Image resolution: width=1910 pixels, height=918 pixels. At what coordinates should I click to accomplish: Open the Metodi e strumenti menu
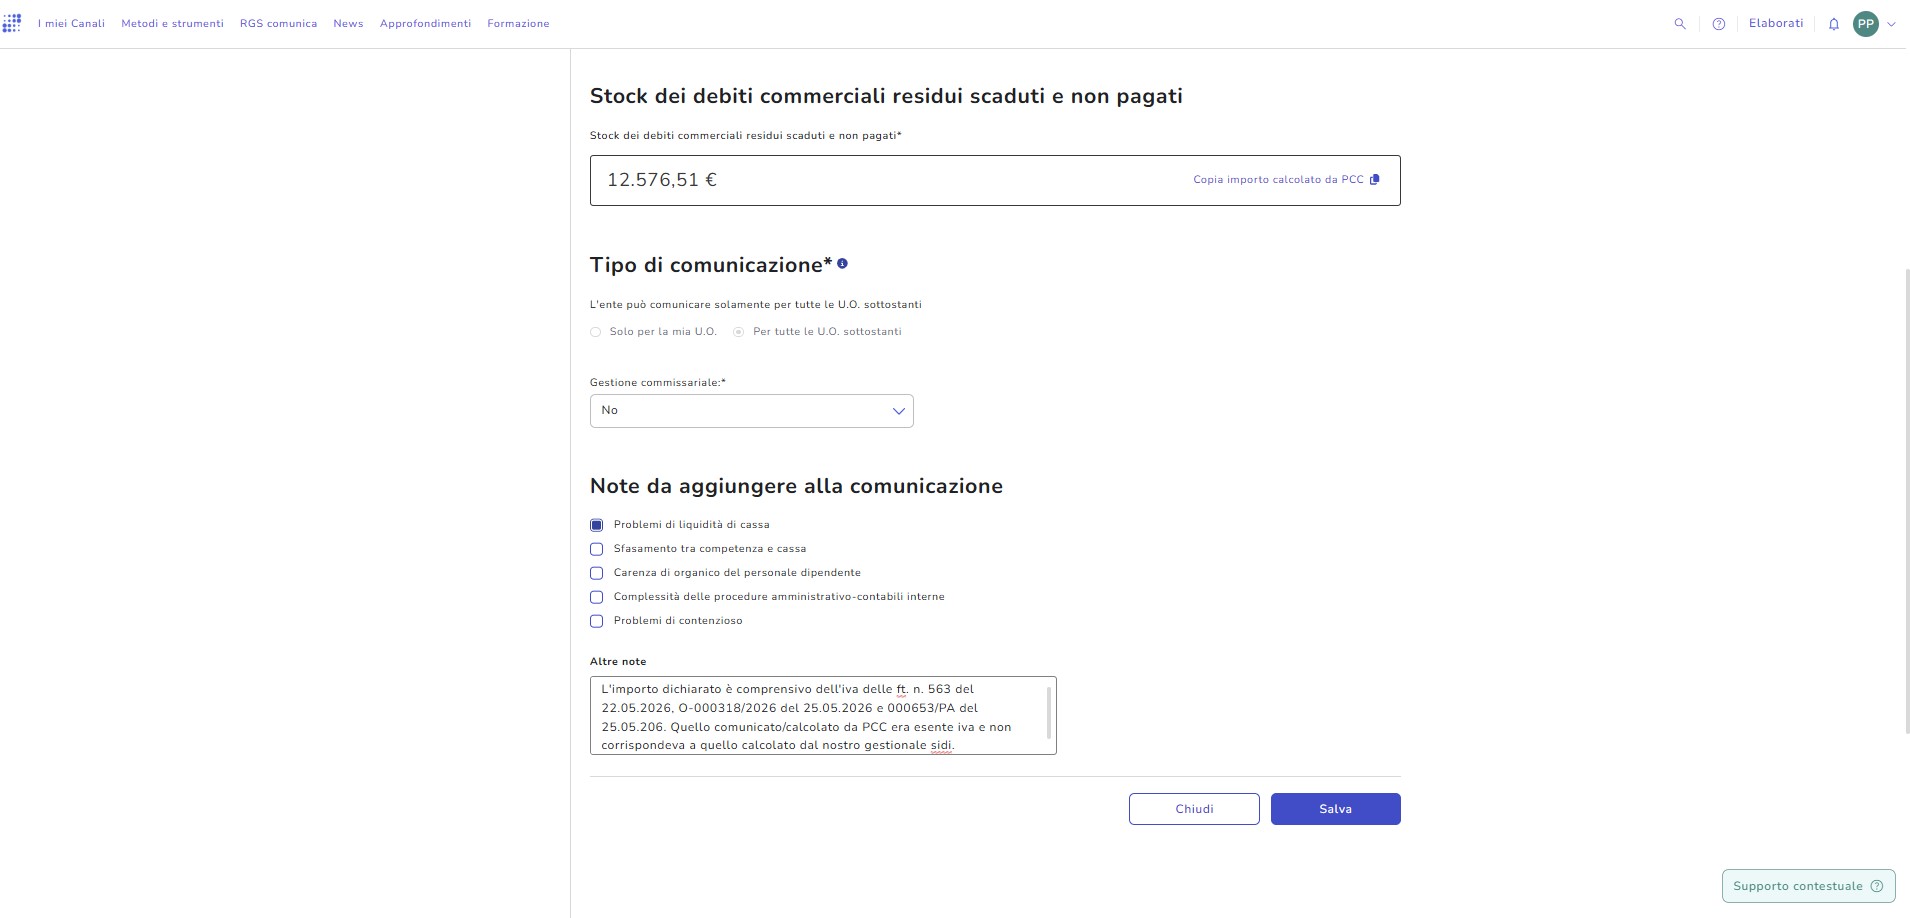172,24
